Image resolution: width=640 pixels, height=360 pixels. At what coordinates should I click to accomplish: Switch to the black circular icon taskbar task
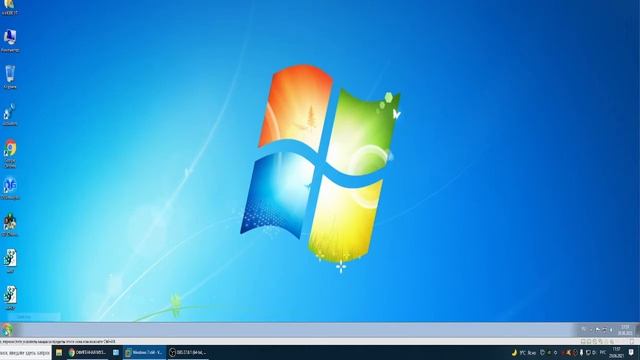(x=188, y=353)
